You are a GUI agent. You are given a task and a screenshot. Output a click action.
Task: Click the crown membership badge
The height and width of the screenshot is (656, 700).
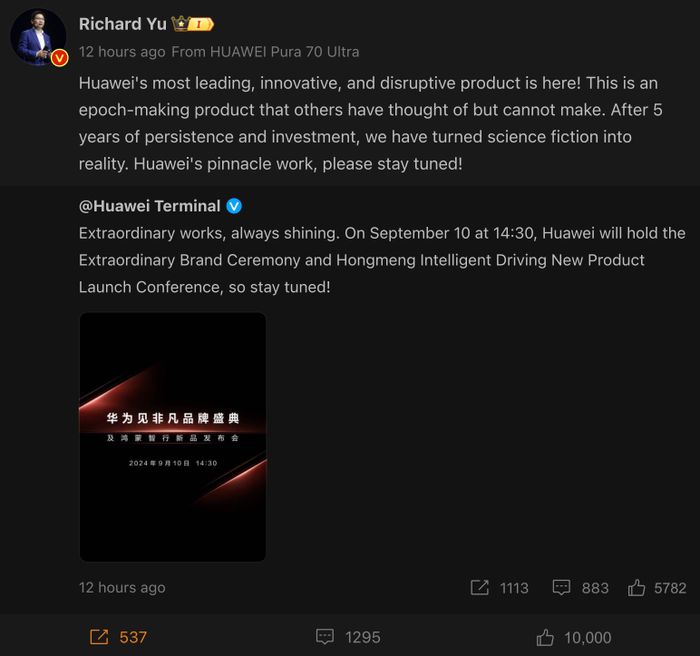pyautogui.click(x=192, y=24)
